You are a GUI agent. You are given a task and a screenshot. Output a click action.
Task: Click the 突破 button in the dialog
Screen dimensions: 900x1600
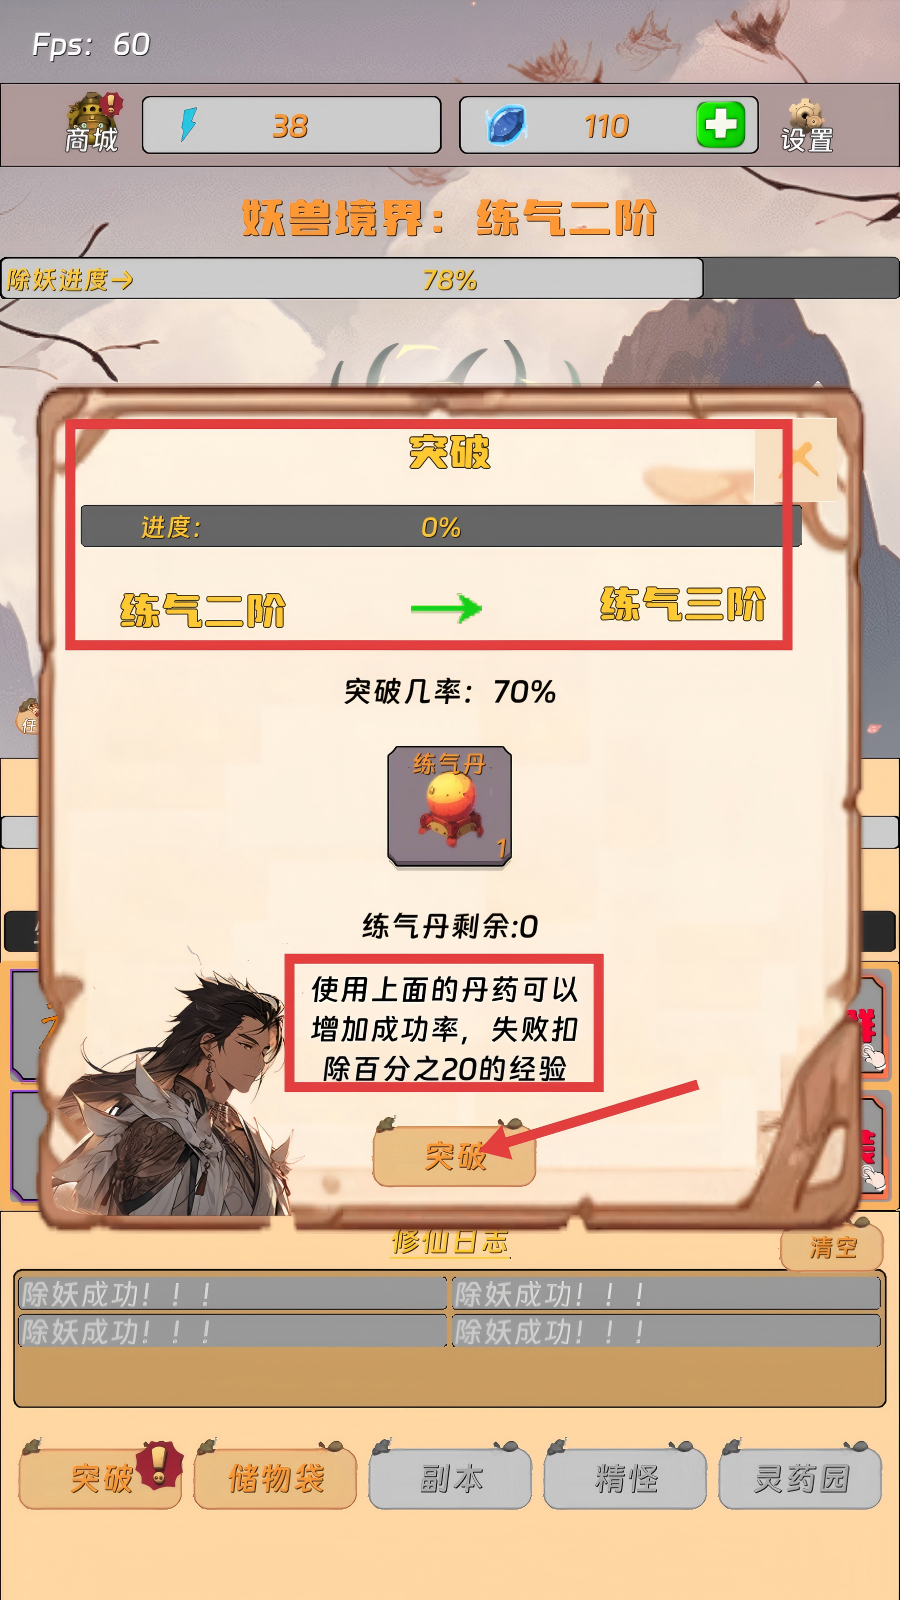(454, 1155)
